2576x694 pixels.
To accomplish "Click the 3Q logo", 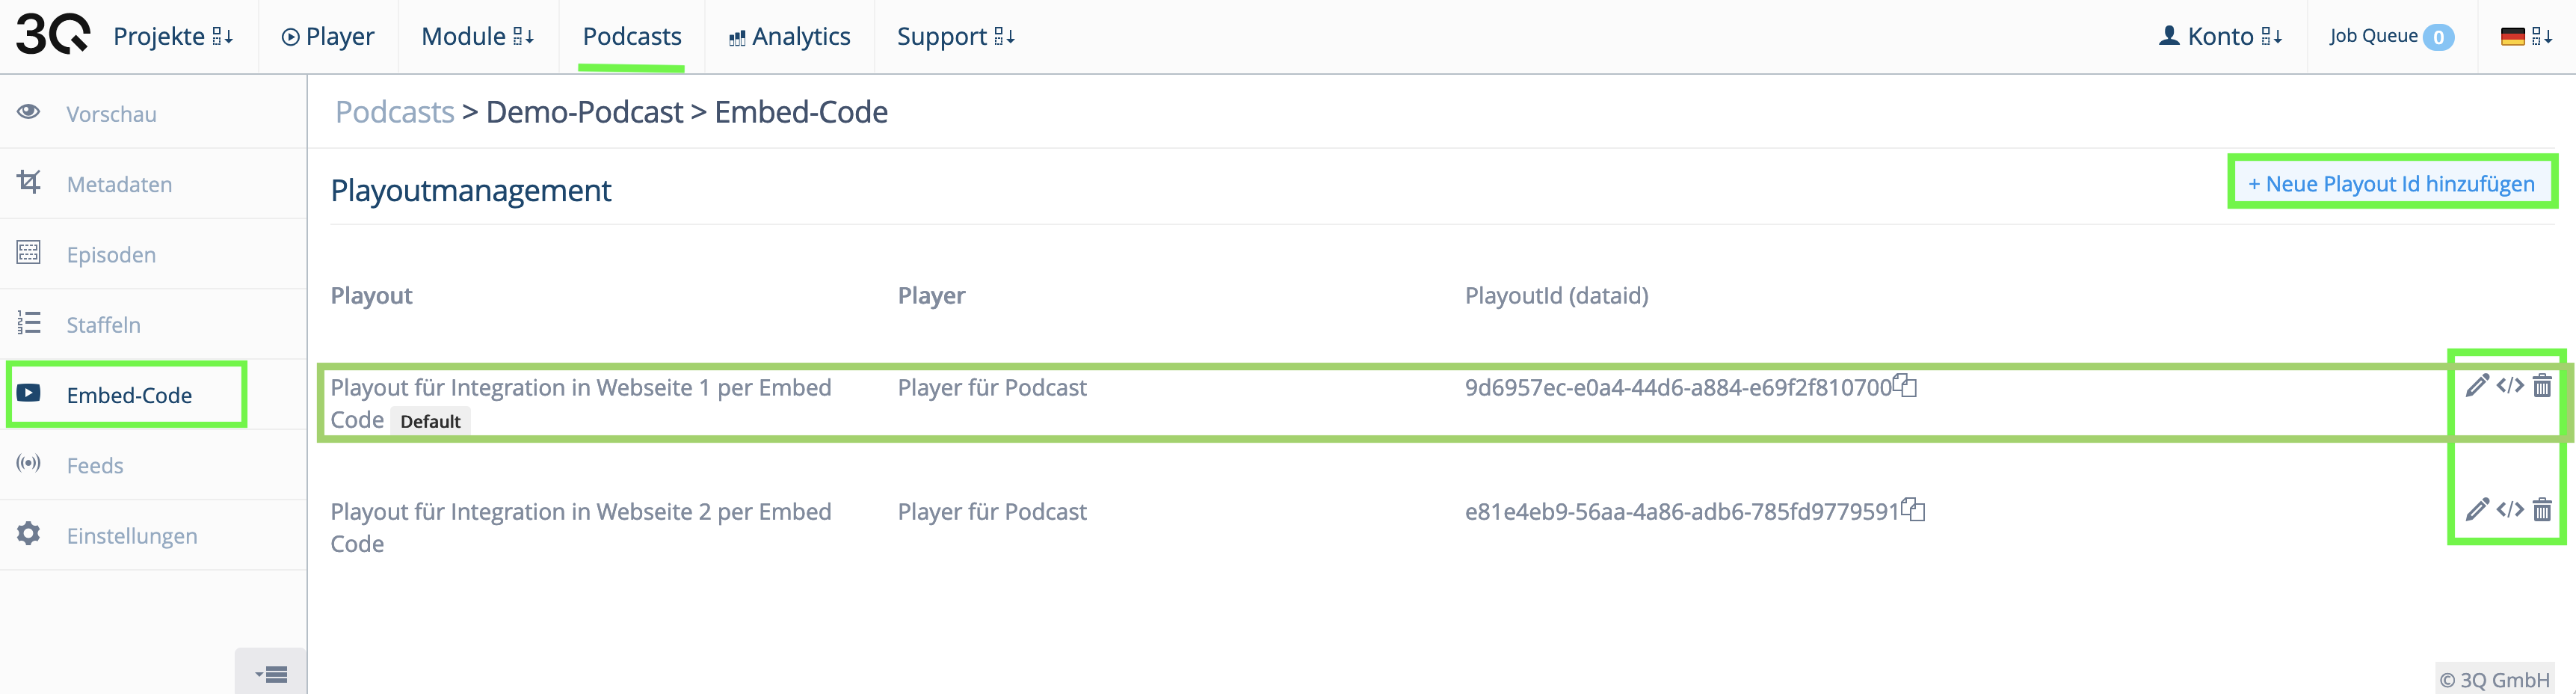I will coord(52,34).
